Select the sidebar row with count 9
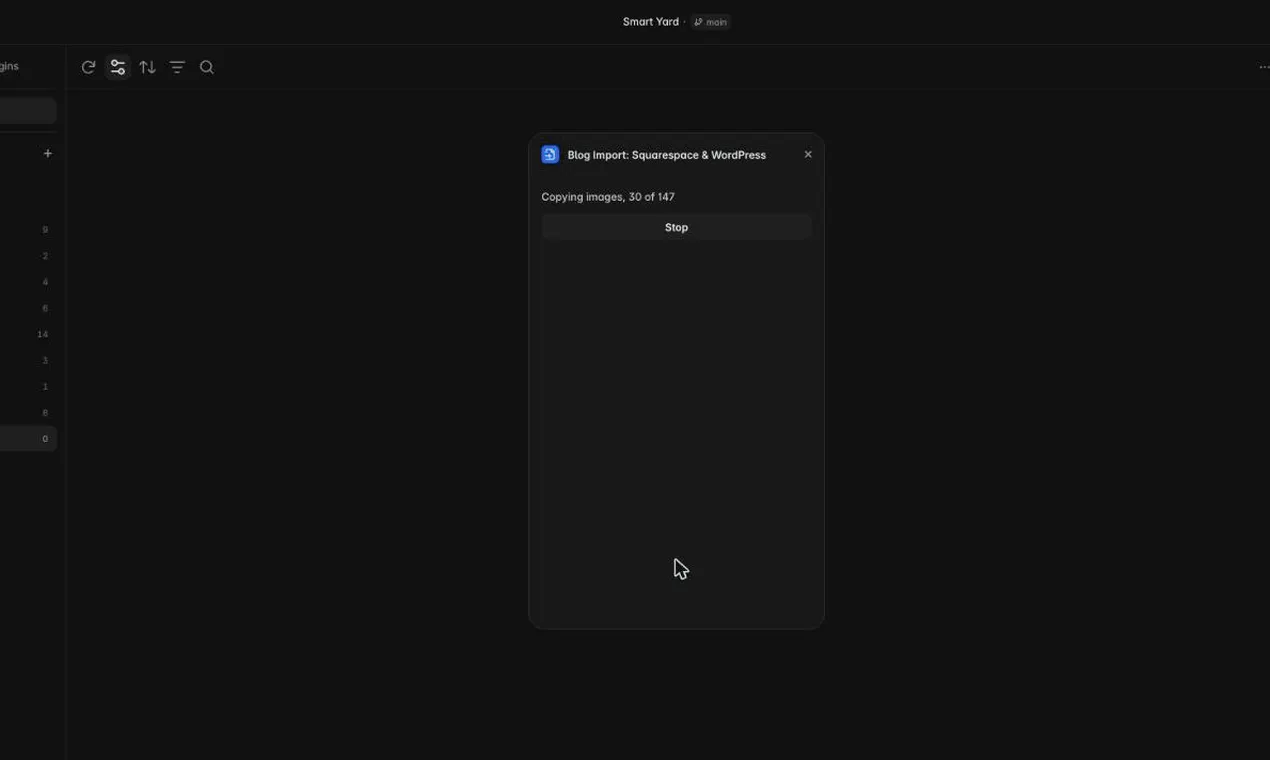Viewport: 1270px width, 760px height. tap(28, 230)
